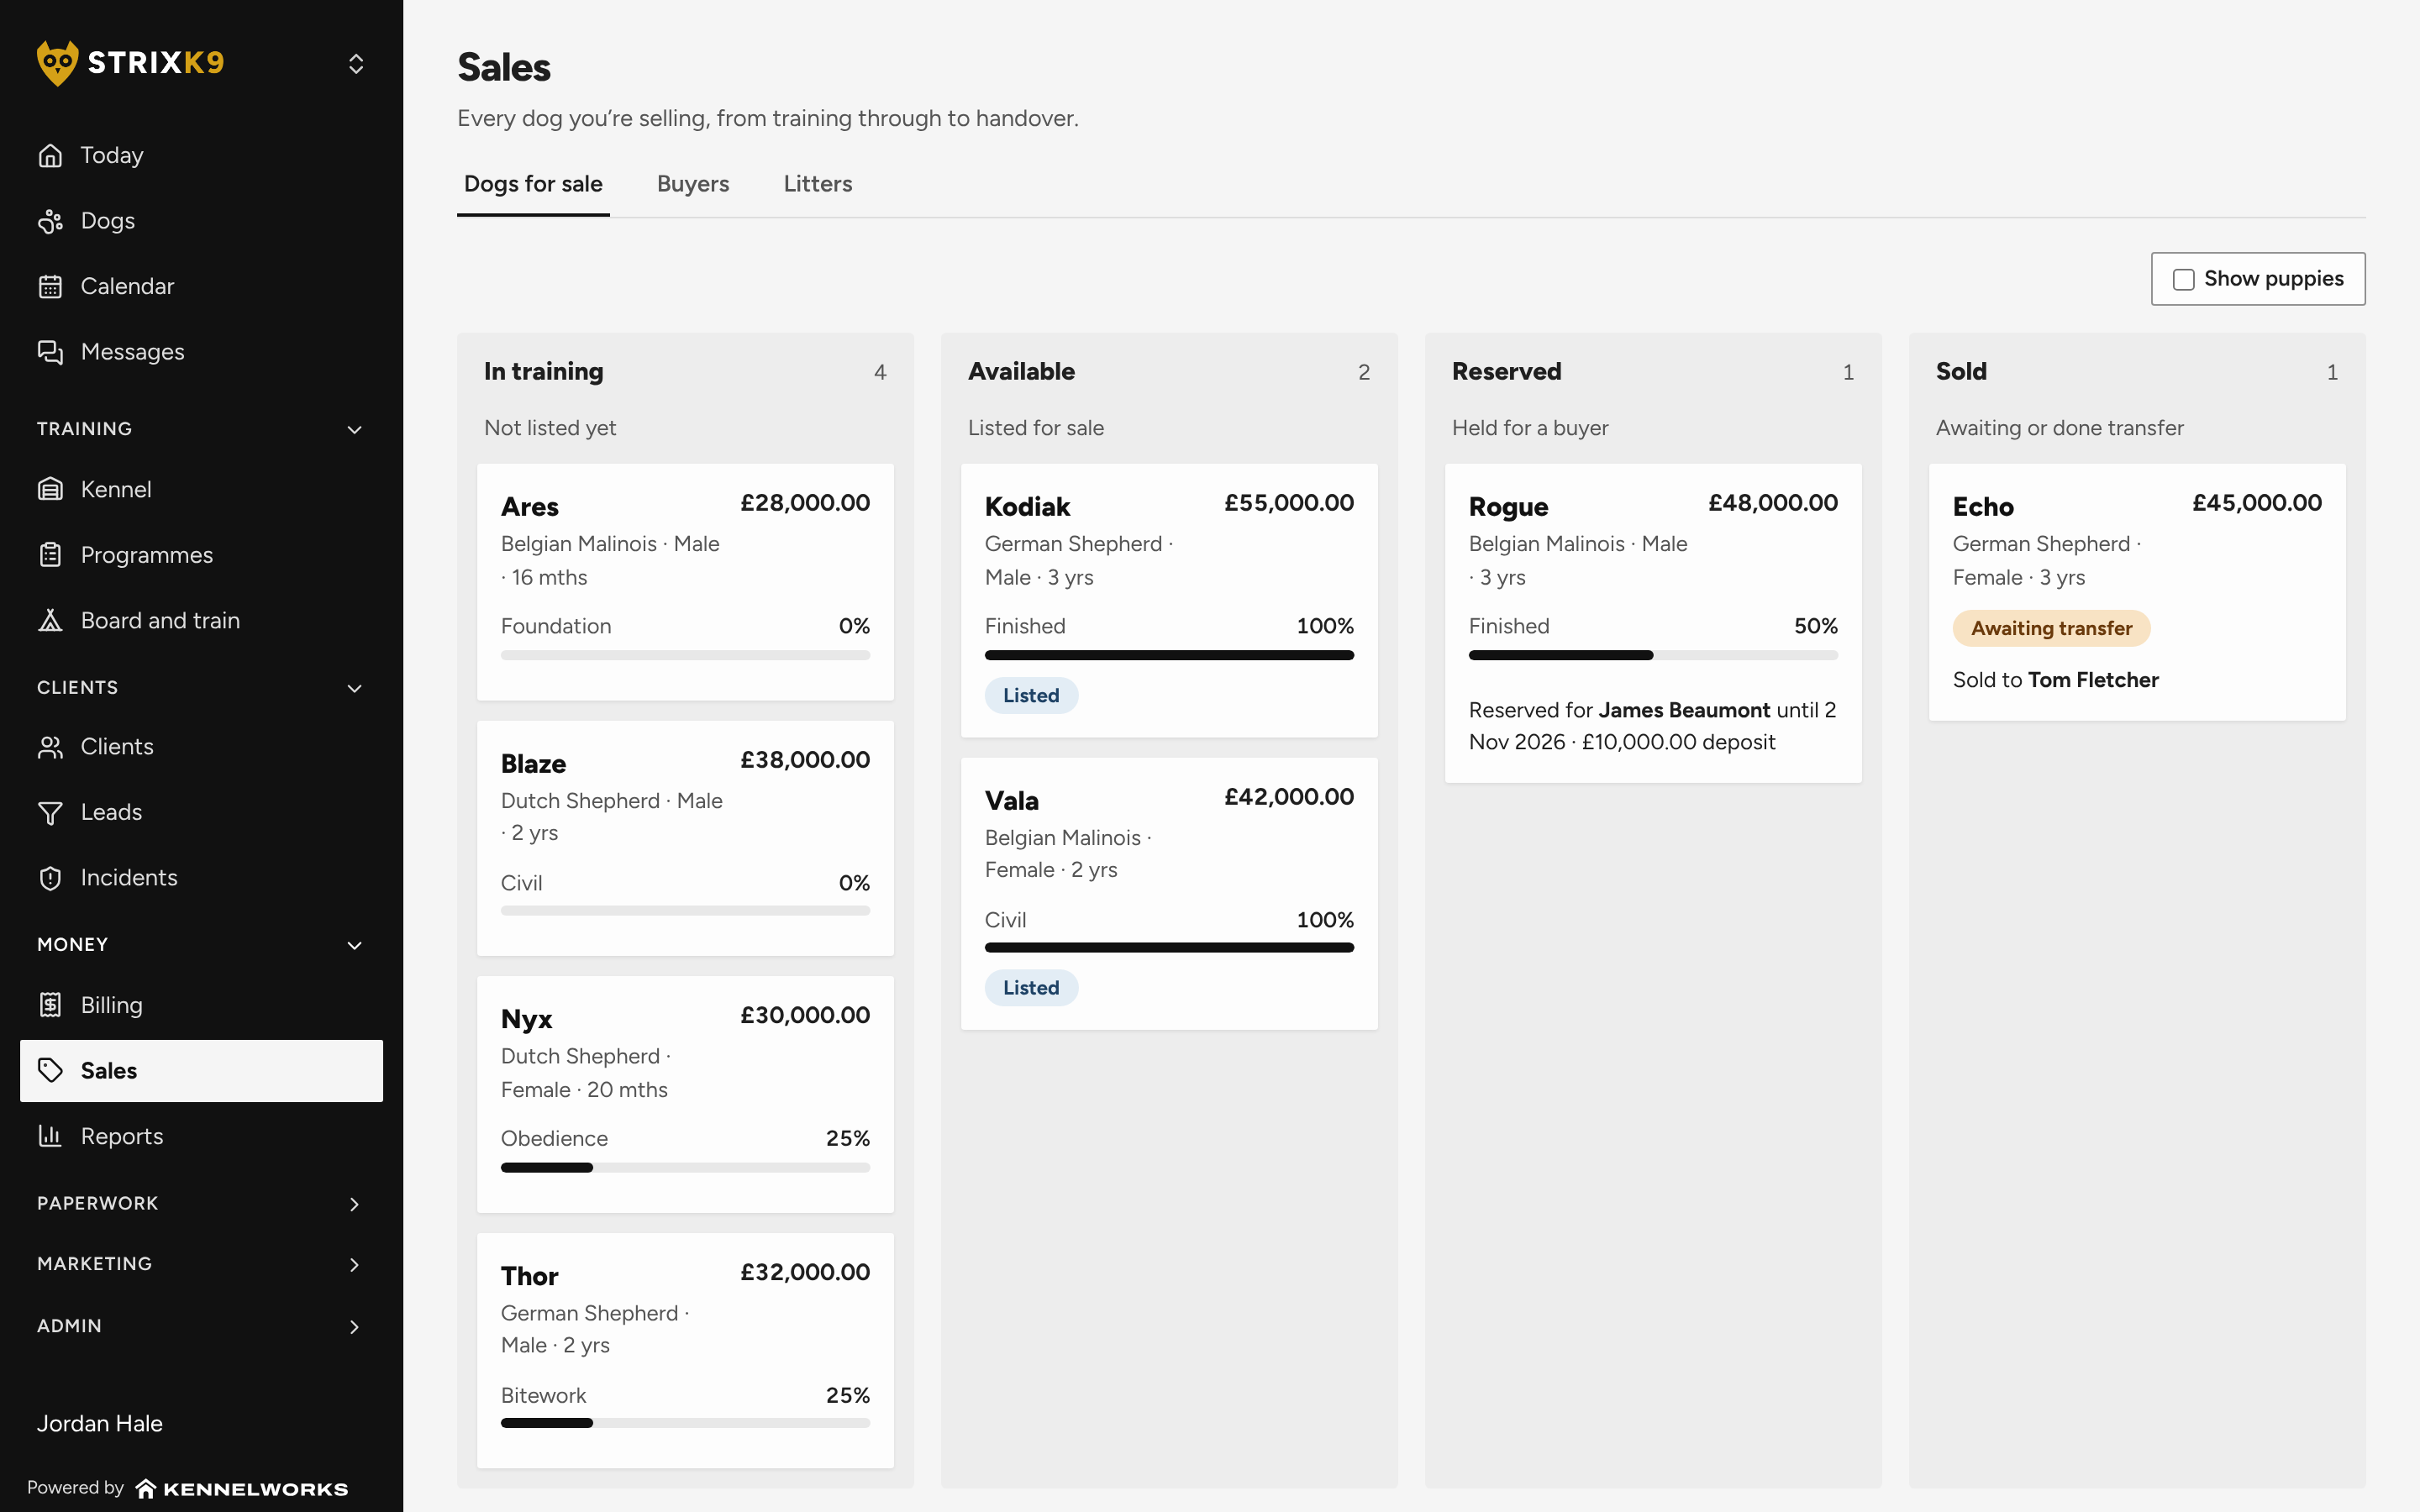Open the Kodiak dog card
The image size is (2420, 1512).
tap(1169, 600)
